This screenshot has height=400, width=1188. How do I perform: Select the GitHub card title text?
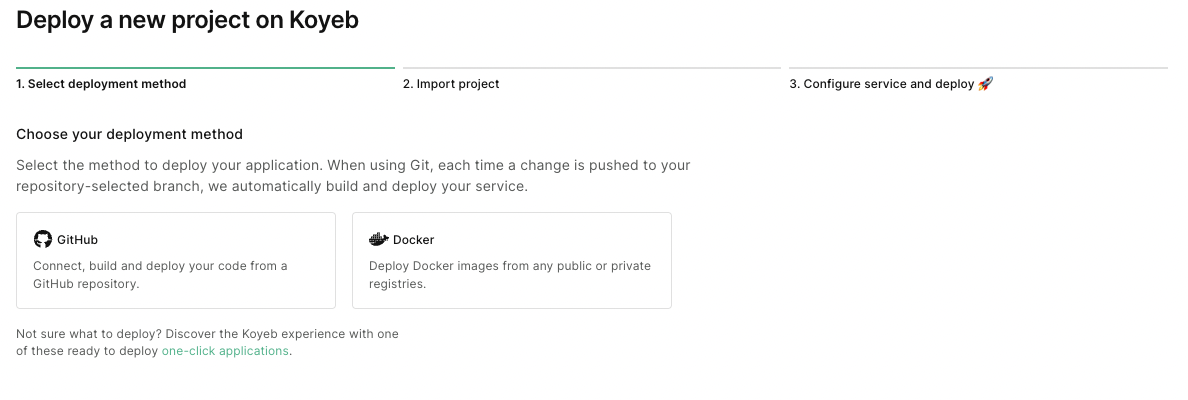(x=77, y=240)
